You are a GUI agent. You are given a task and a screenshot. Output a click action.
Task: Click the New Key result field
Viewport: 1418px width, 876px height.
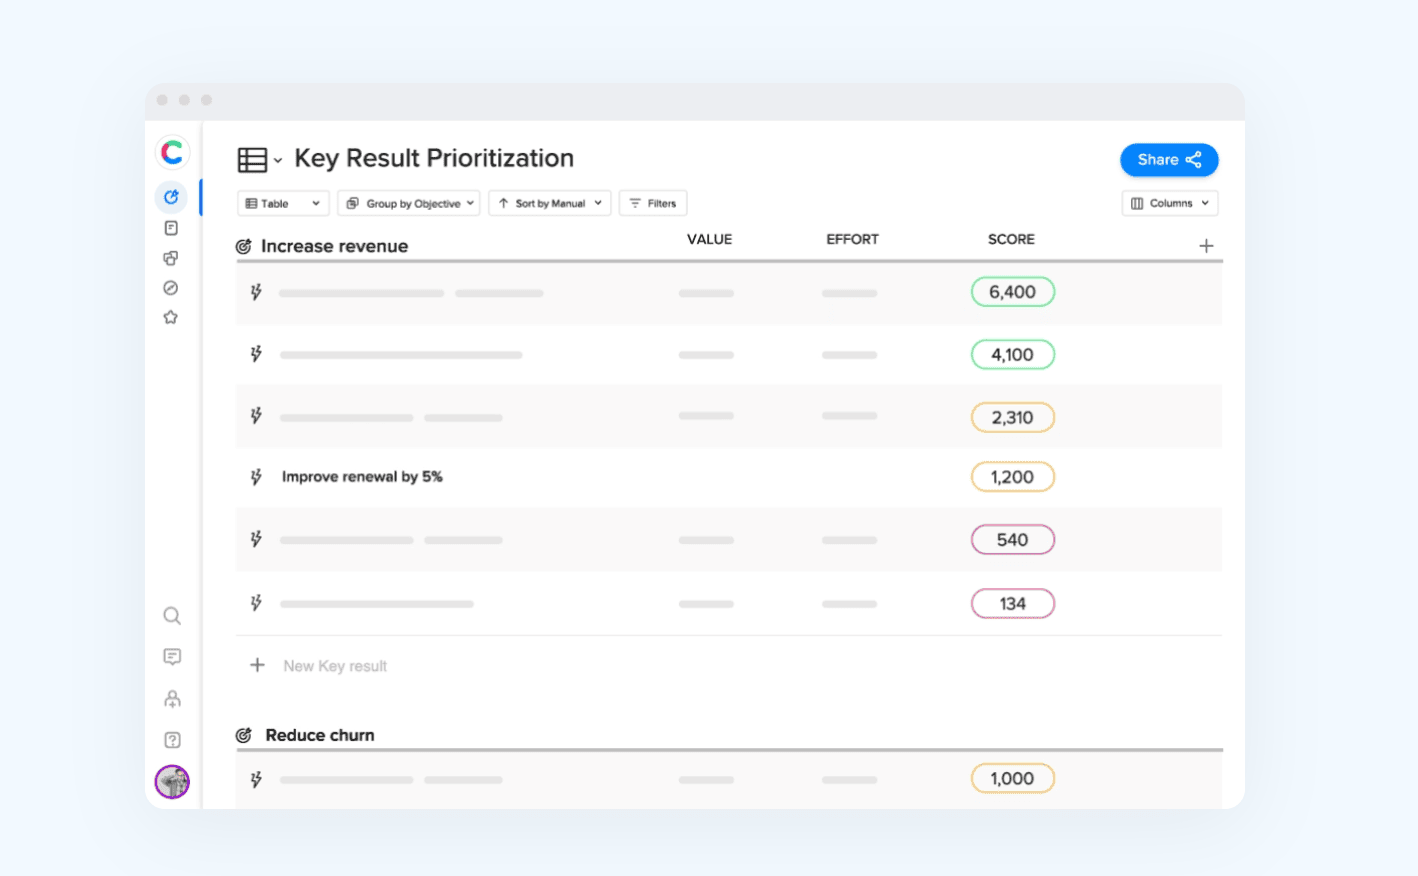[x=335, y=666]
